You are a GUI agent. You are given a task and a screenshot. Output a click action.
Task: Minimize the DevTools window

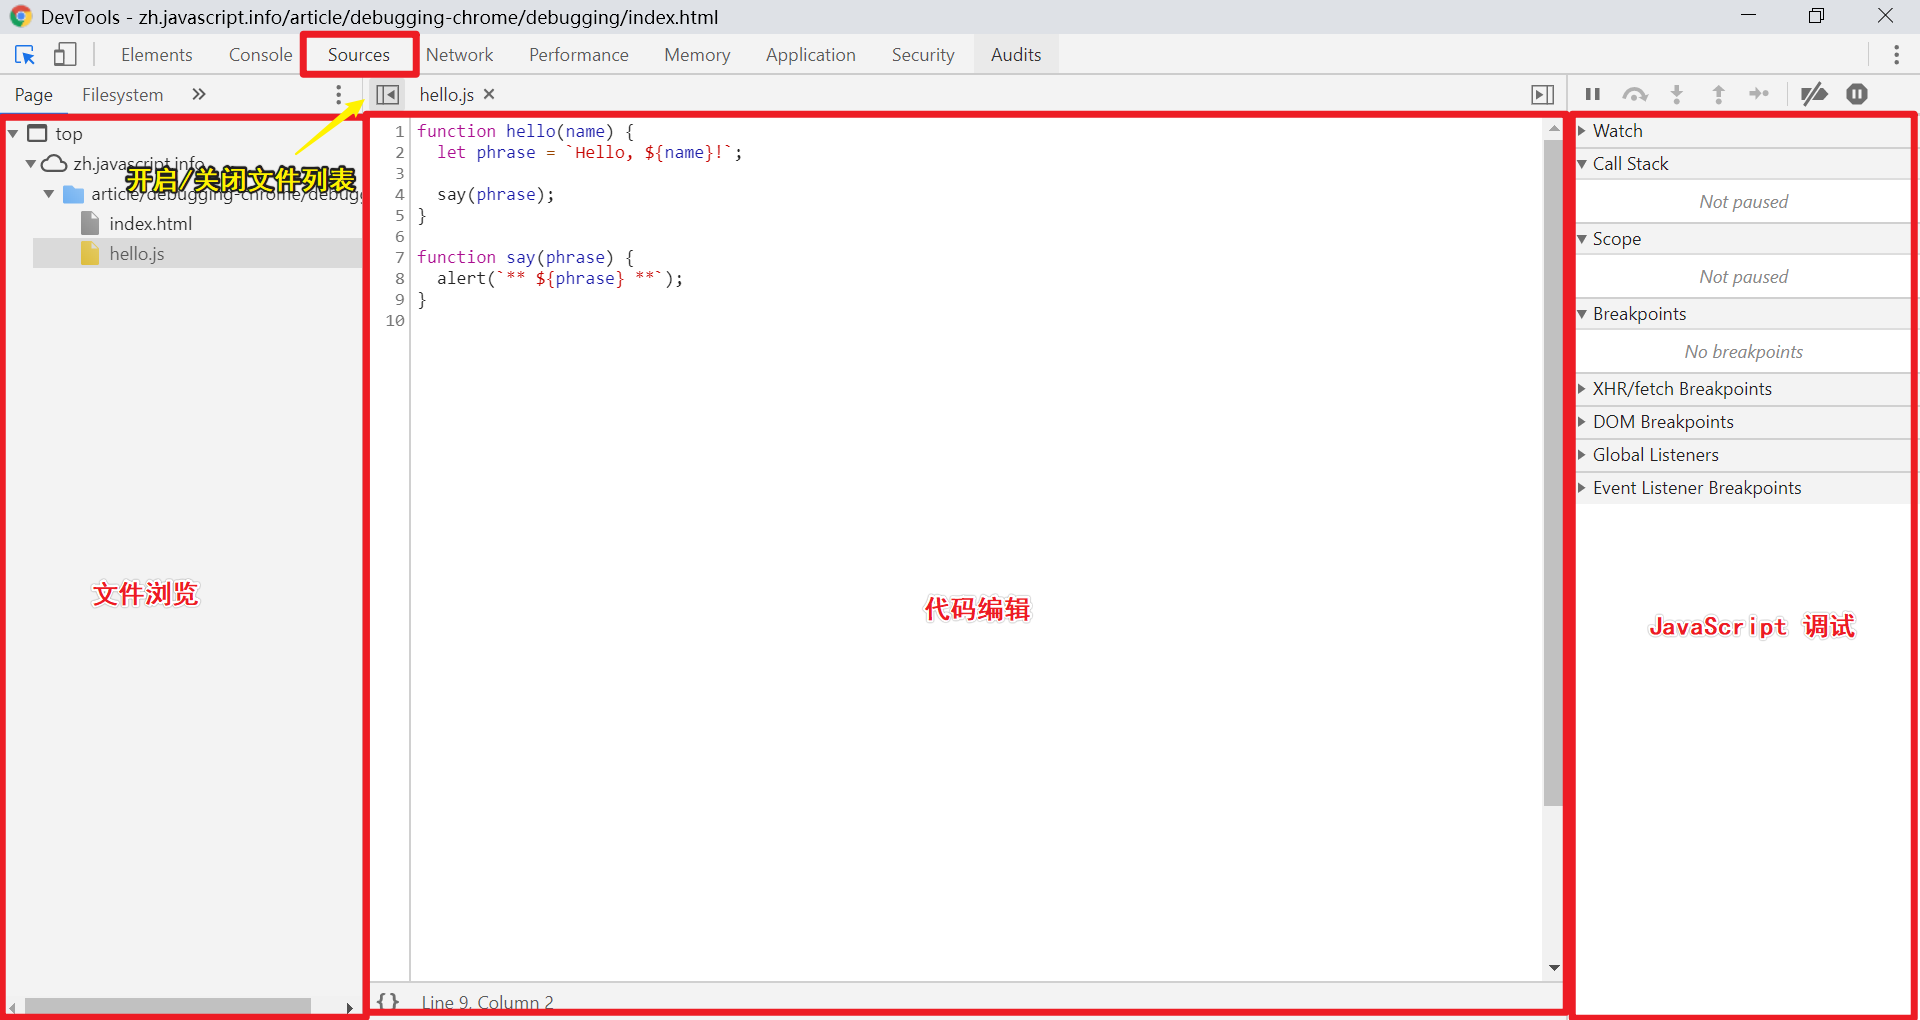[x=1748, y=16]
